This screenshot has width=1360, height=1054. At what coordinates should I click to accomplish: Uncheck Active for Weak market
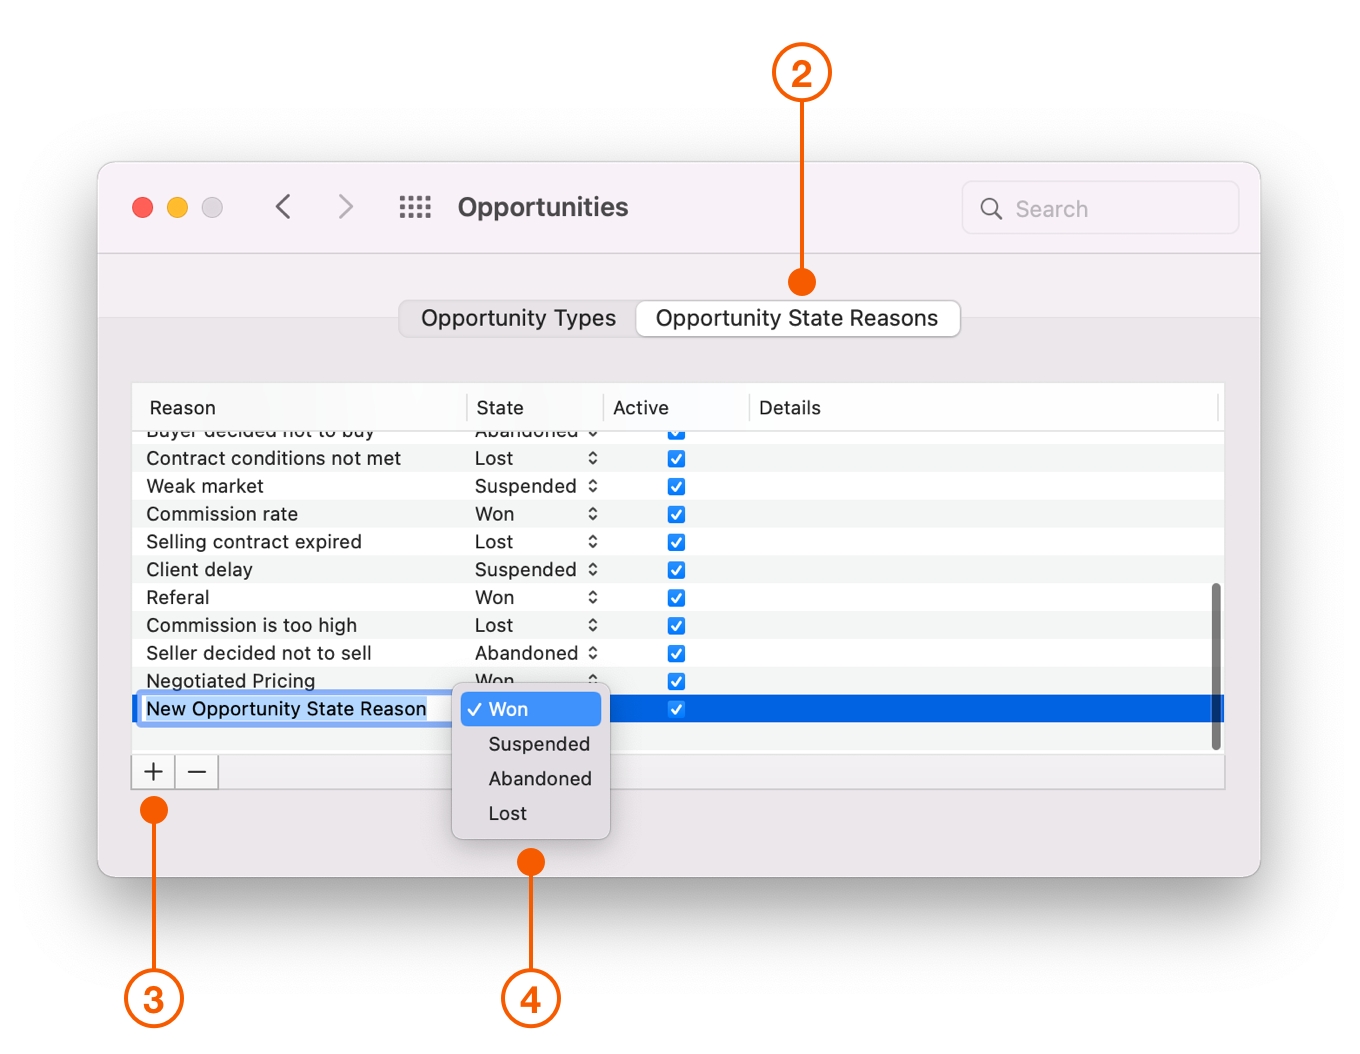click(x=676, y=487)
